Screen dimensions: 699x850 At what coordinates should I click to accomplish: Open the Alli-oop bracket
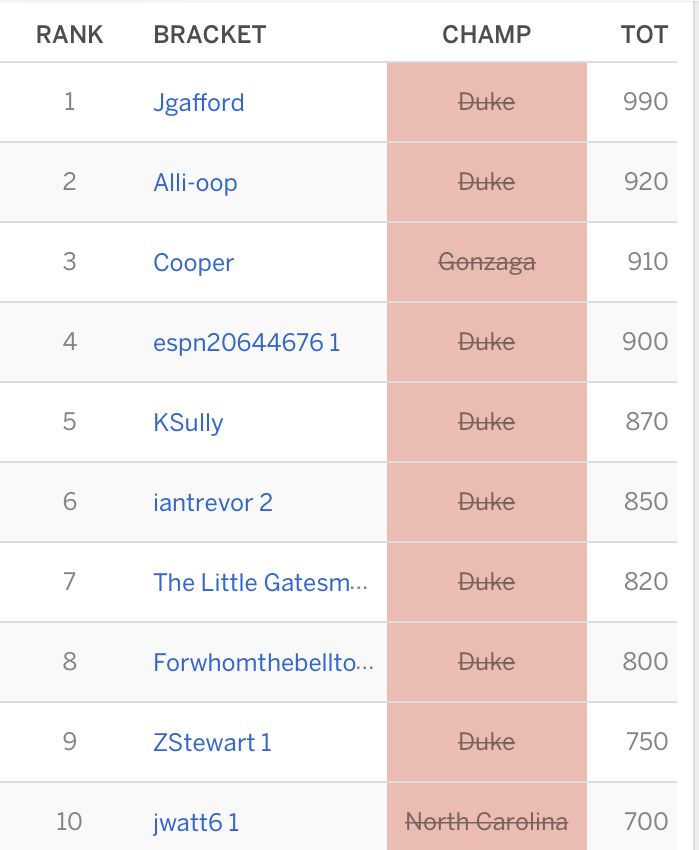pos(195,182)
